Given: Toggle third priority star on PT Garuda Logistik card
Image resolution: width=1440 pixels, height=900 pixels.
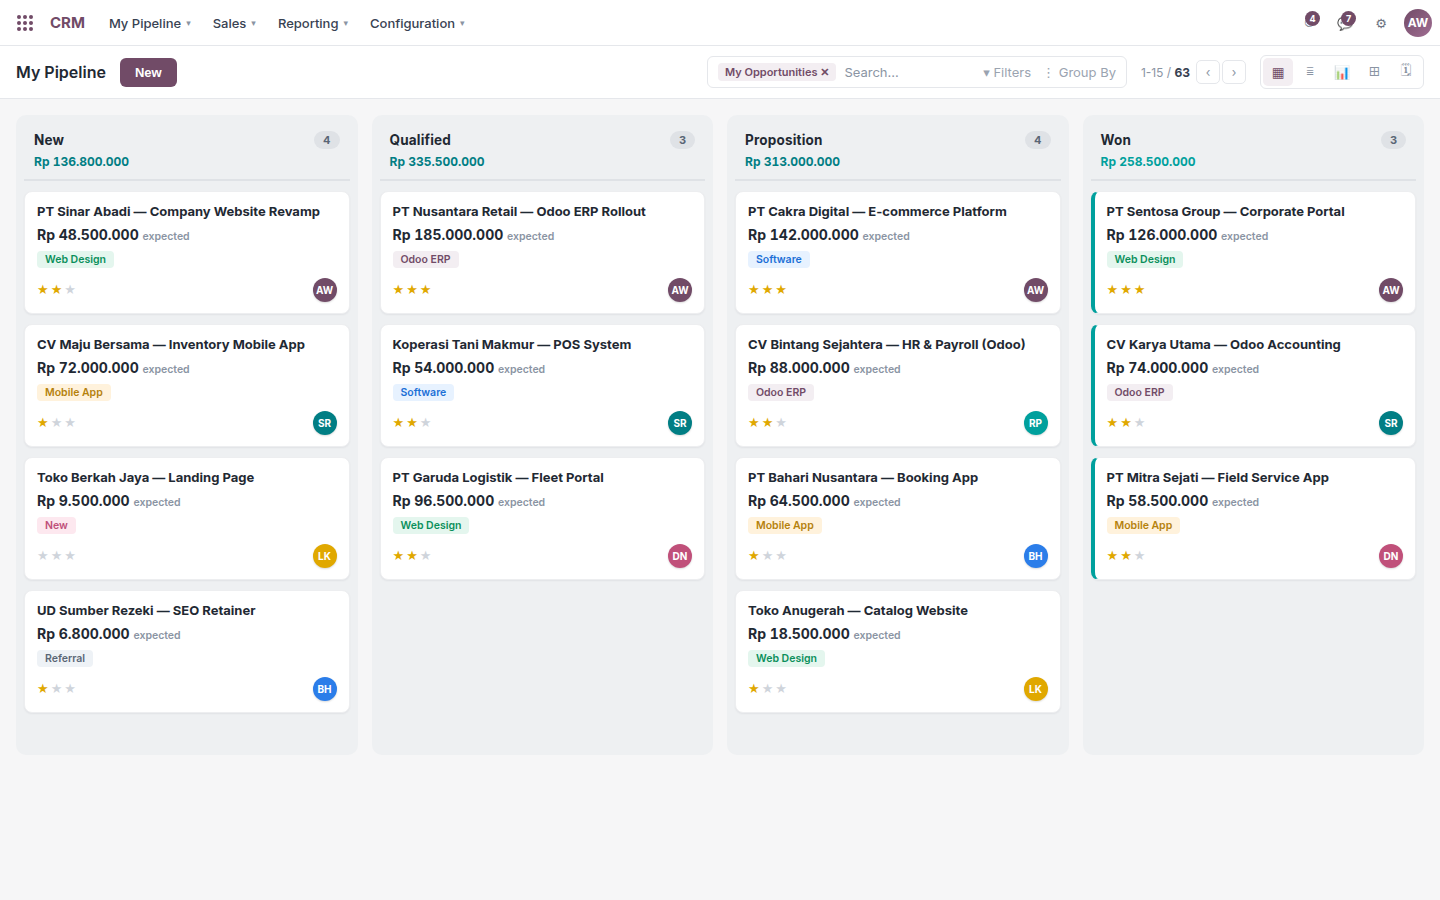Looking at the screenshot, I should (426, 556).
